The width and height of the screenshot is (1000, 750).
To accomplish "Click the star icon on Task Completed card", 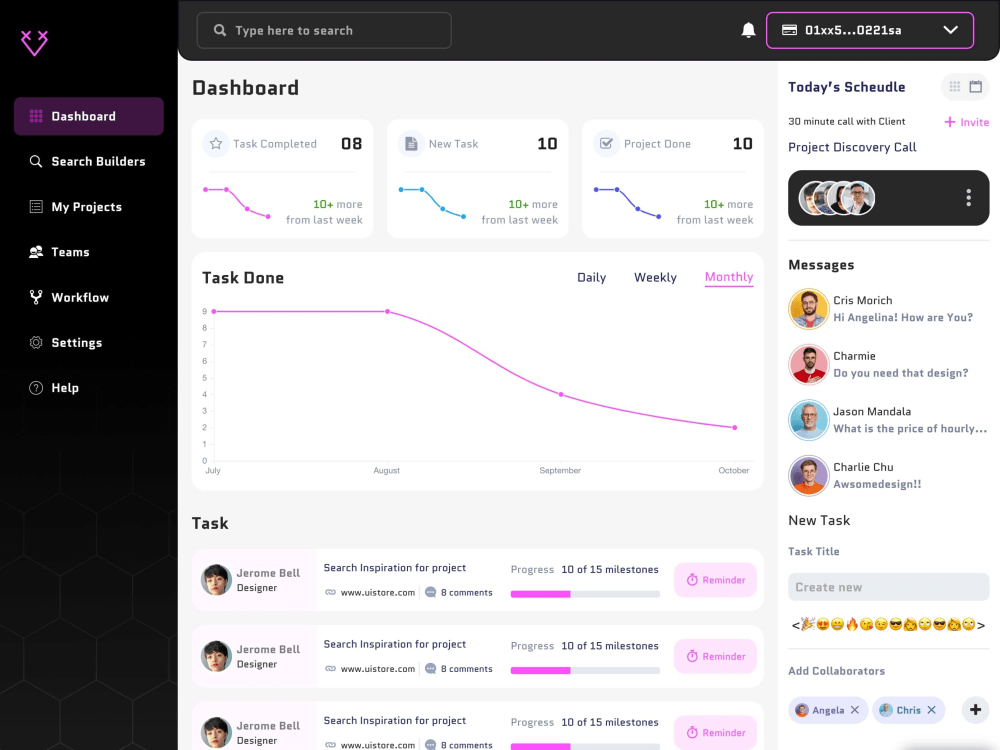I will pyautogui.click(x=216, y=143).
